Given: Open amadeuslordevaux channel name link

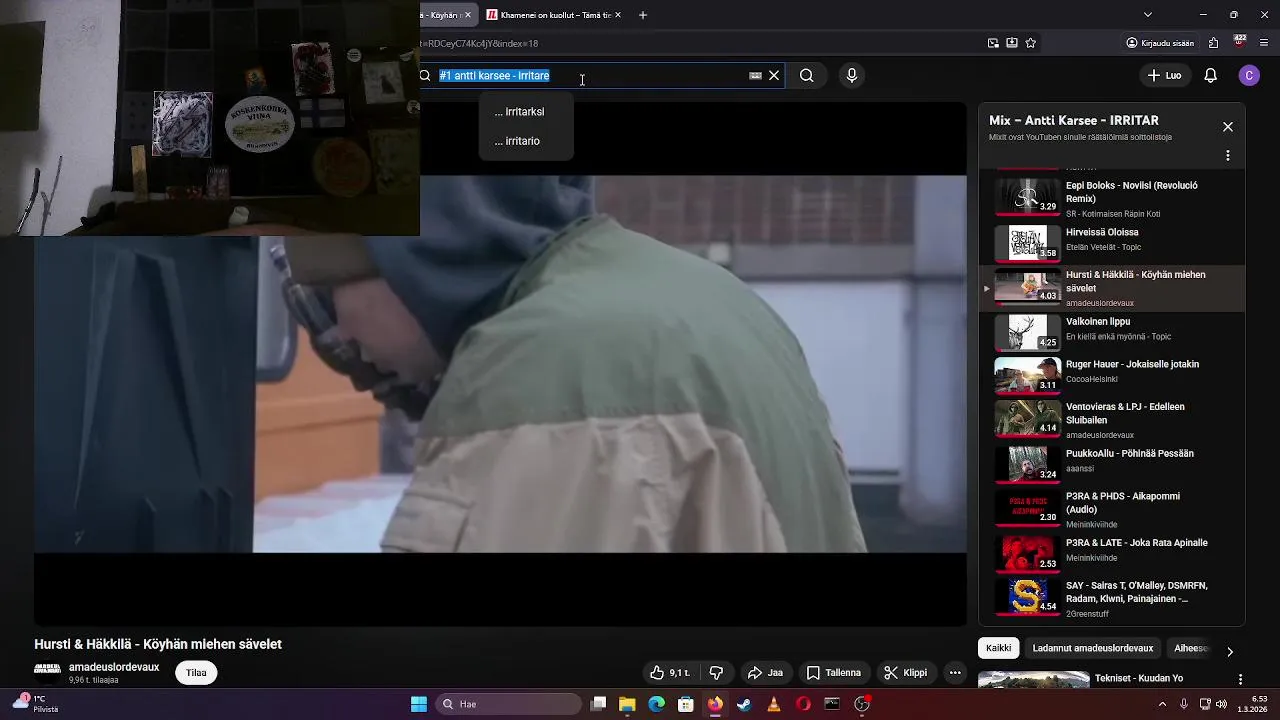Looking at the screenshot, I should click(114, 667).
